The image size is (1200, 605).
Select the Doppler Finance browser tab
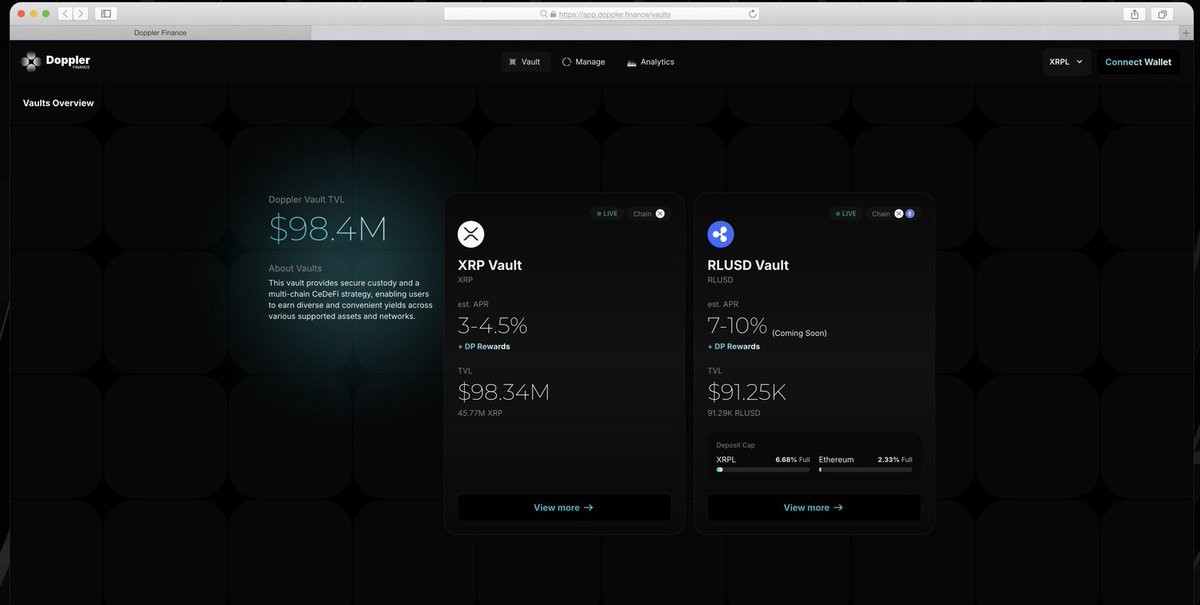tap(160, 33)
